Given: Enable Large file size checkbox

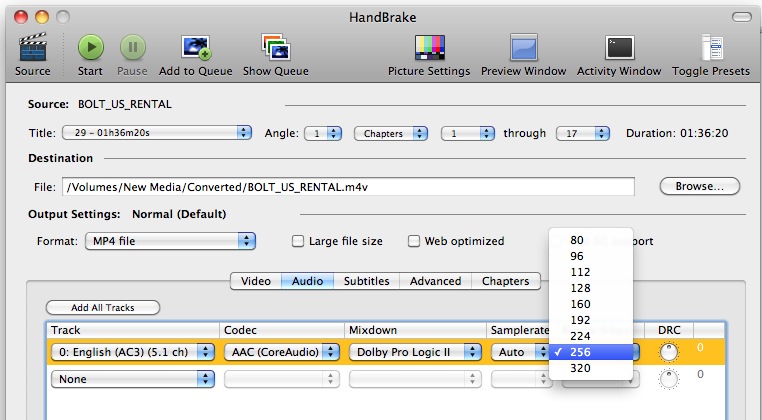Looking at the screenshot, I should coord(297,241).
